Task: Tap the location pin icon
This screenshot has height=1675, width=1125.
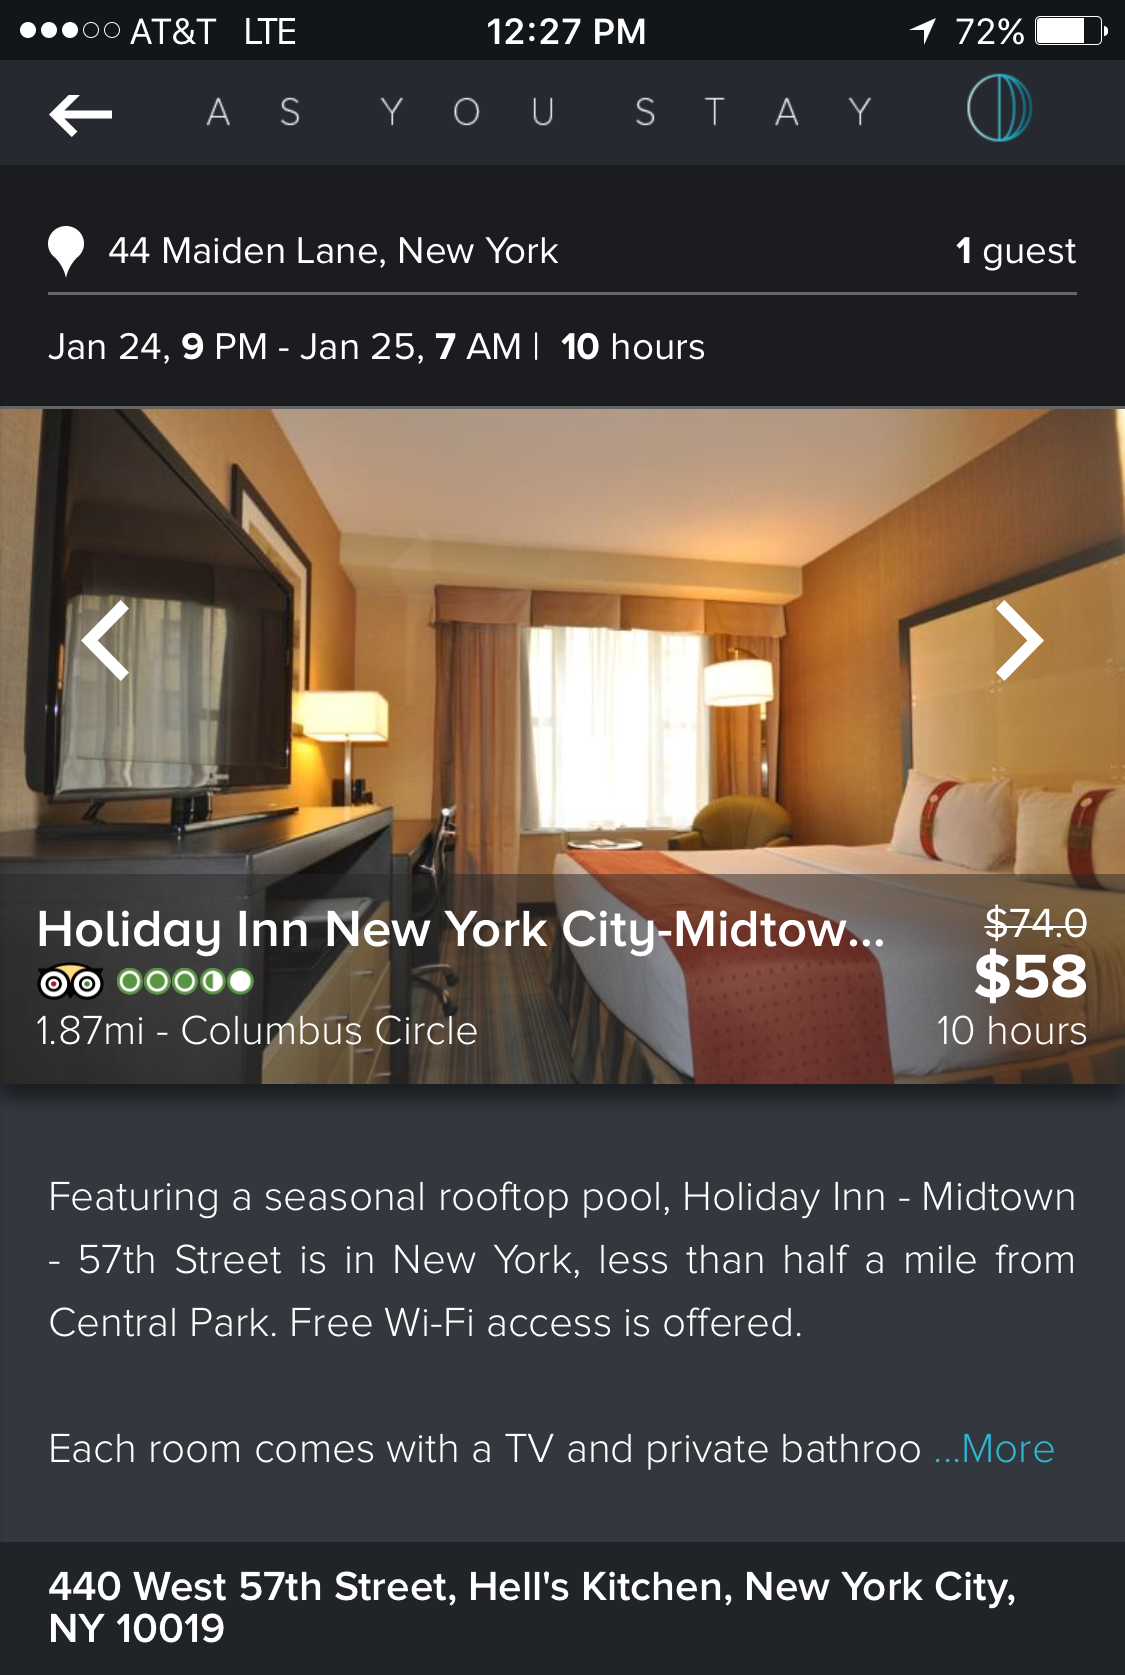Action: tap(66, 251)
